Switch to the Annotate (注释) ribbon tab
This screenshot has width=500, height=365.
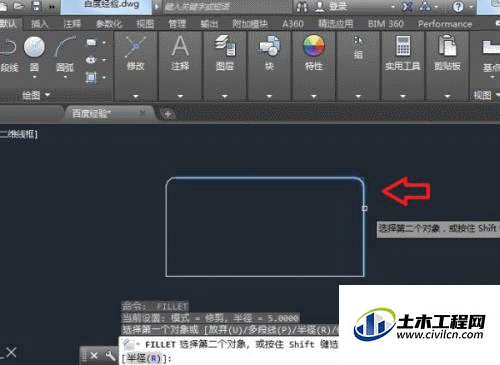(x=72, y=24)
